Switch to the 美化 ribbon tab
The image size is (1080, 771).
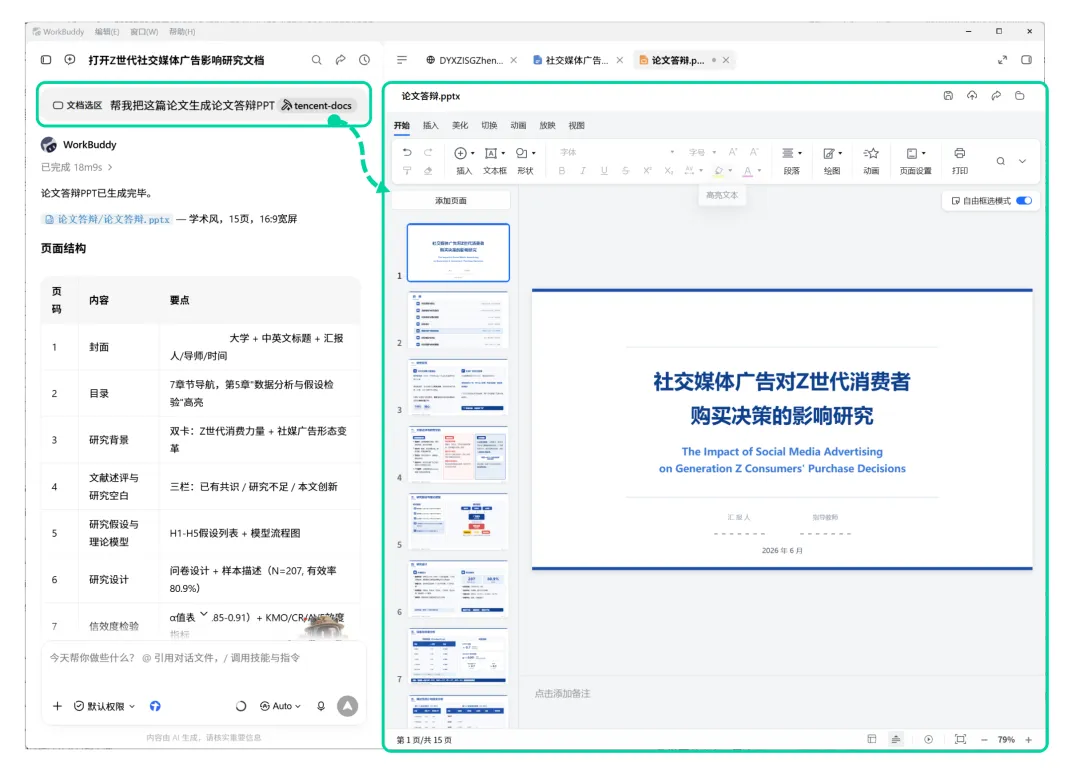pos(459,125)
